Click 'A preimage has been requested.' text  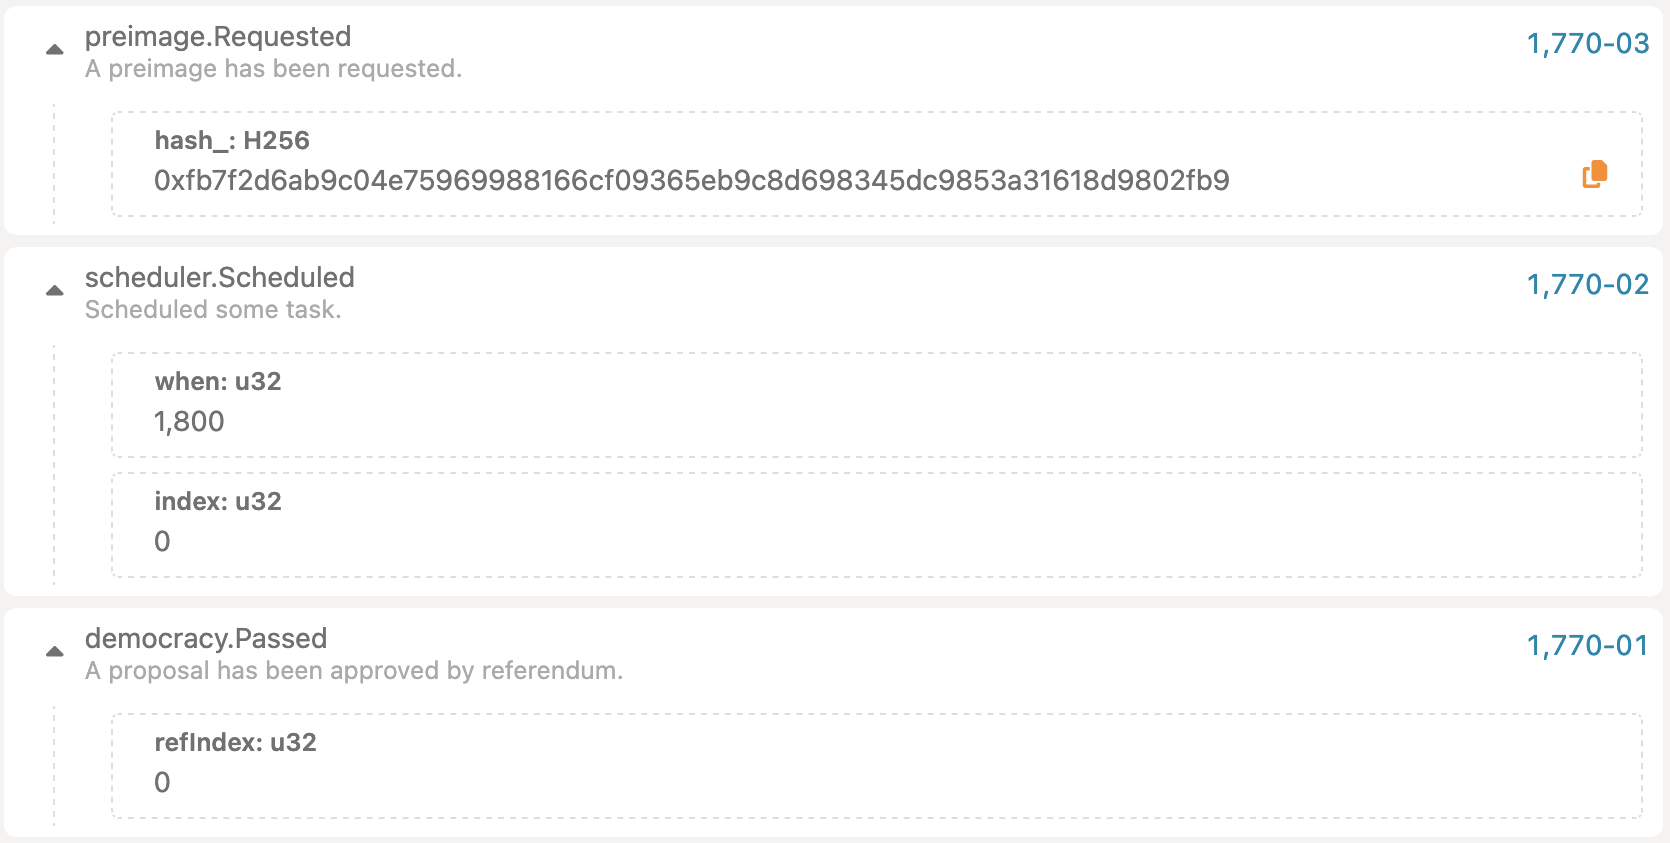point(273,69)
